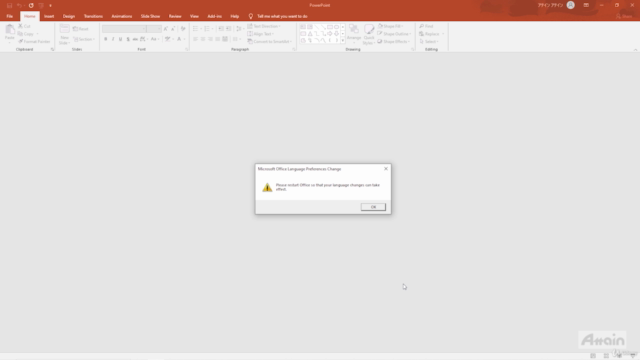
Task: Switch to the Slide Show tab
Action: pyautogui.click(x=150, y=16)
